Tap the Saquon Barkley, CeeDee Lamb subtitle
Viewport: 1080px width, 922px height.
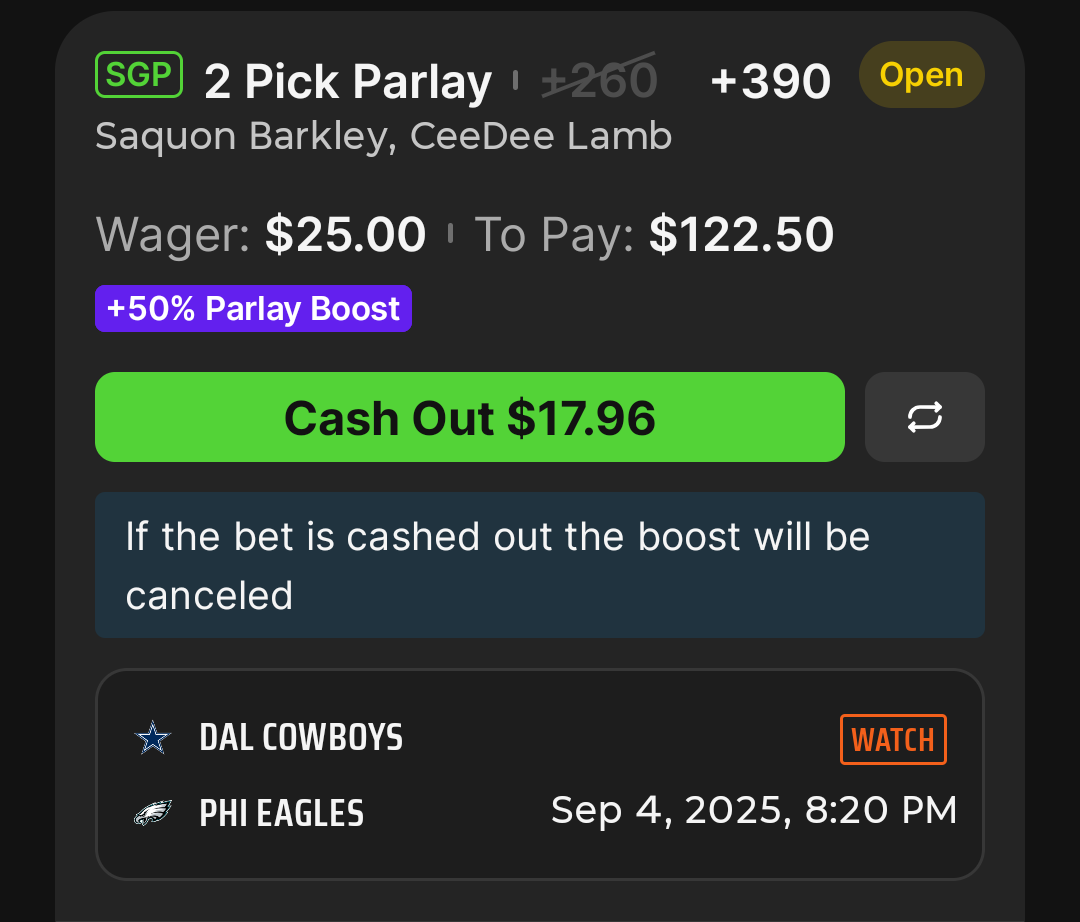tap(384, 136)
